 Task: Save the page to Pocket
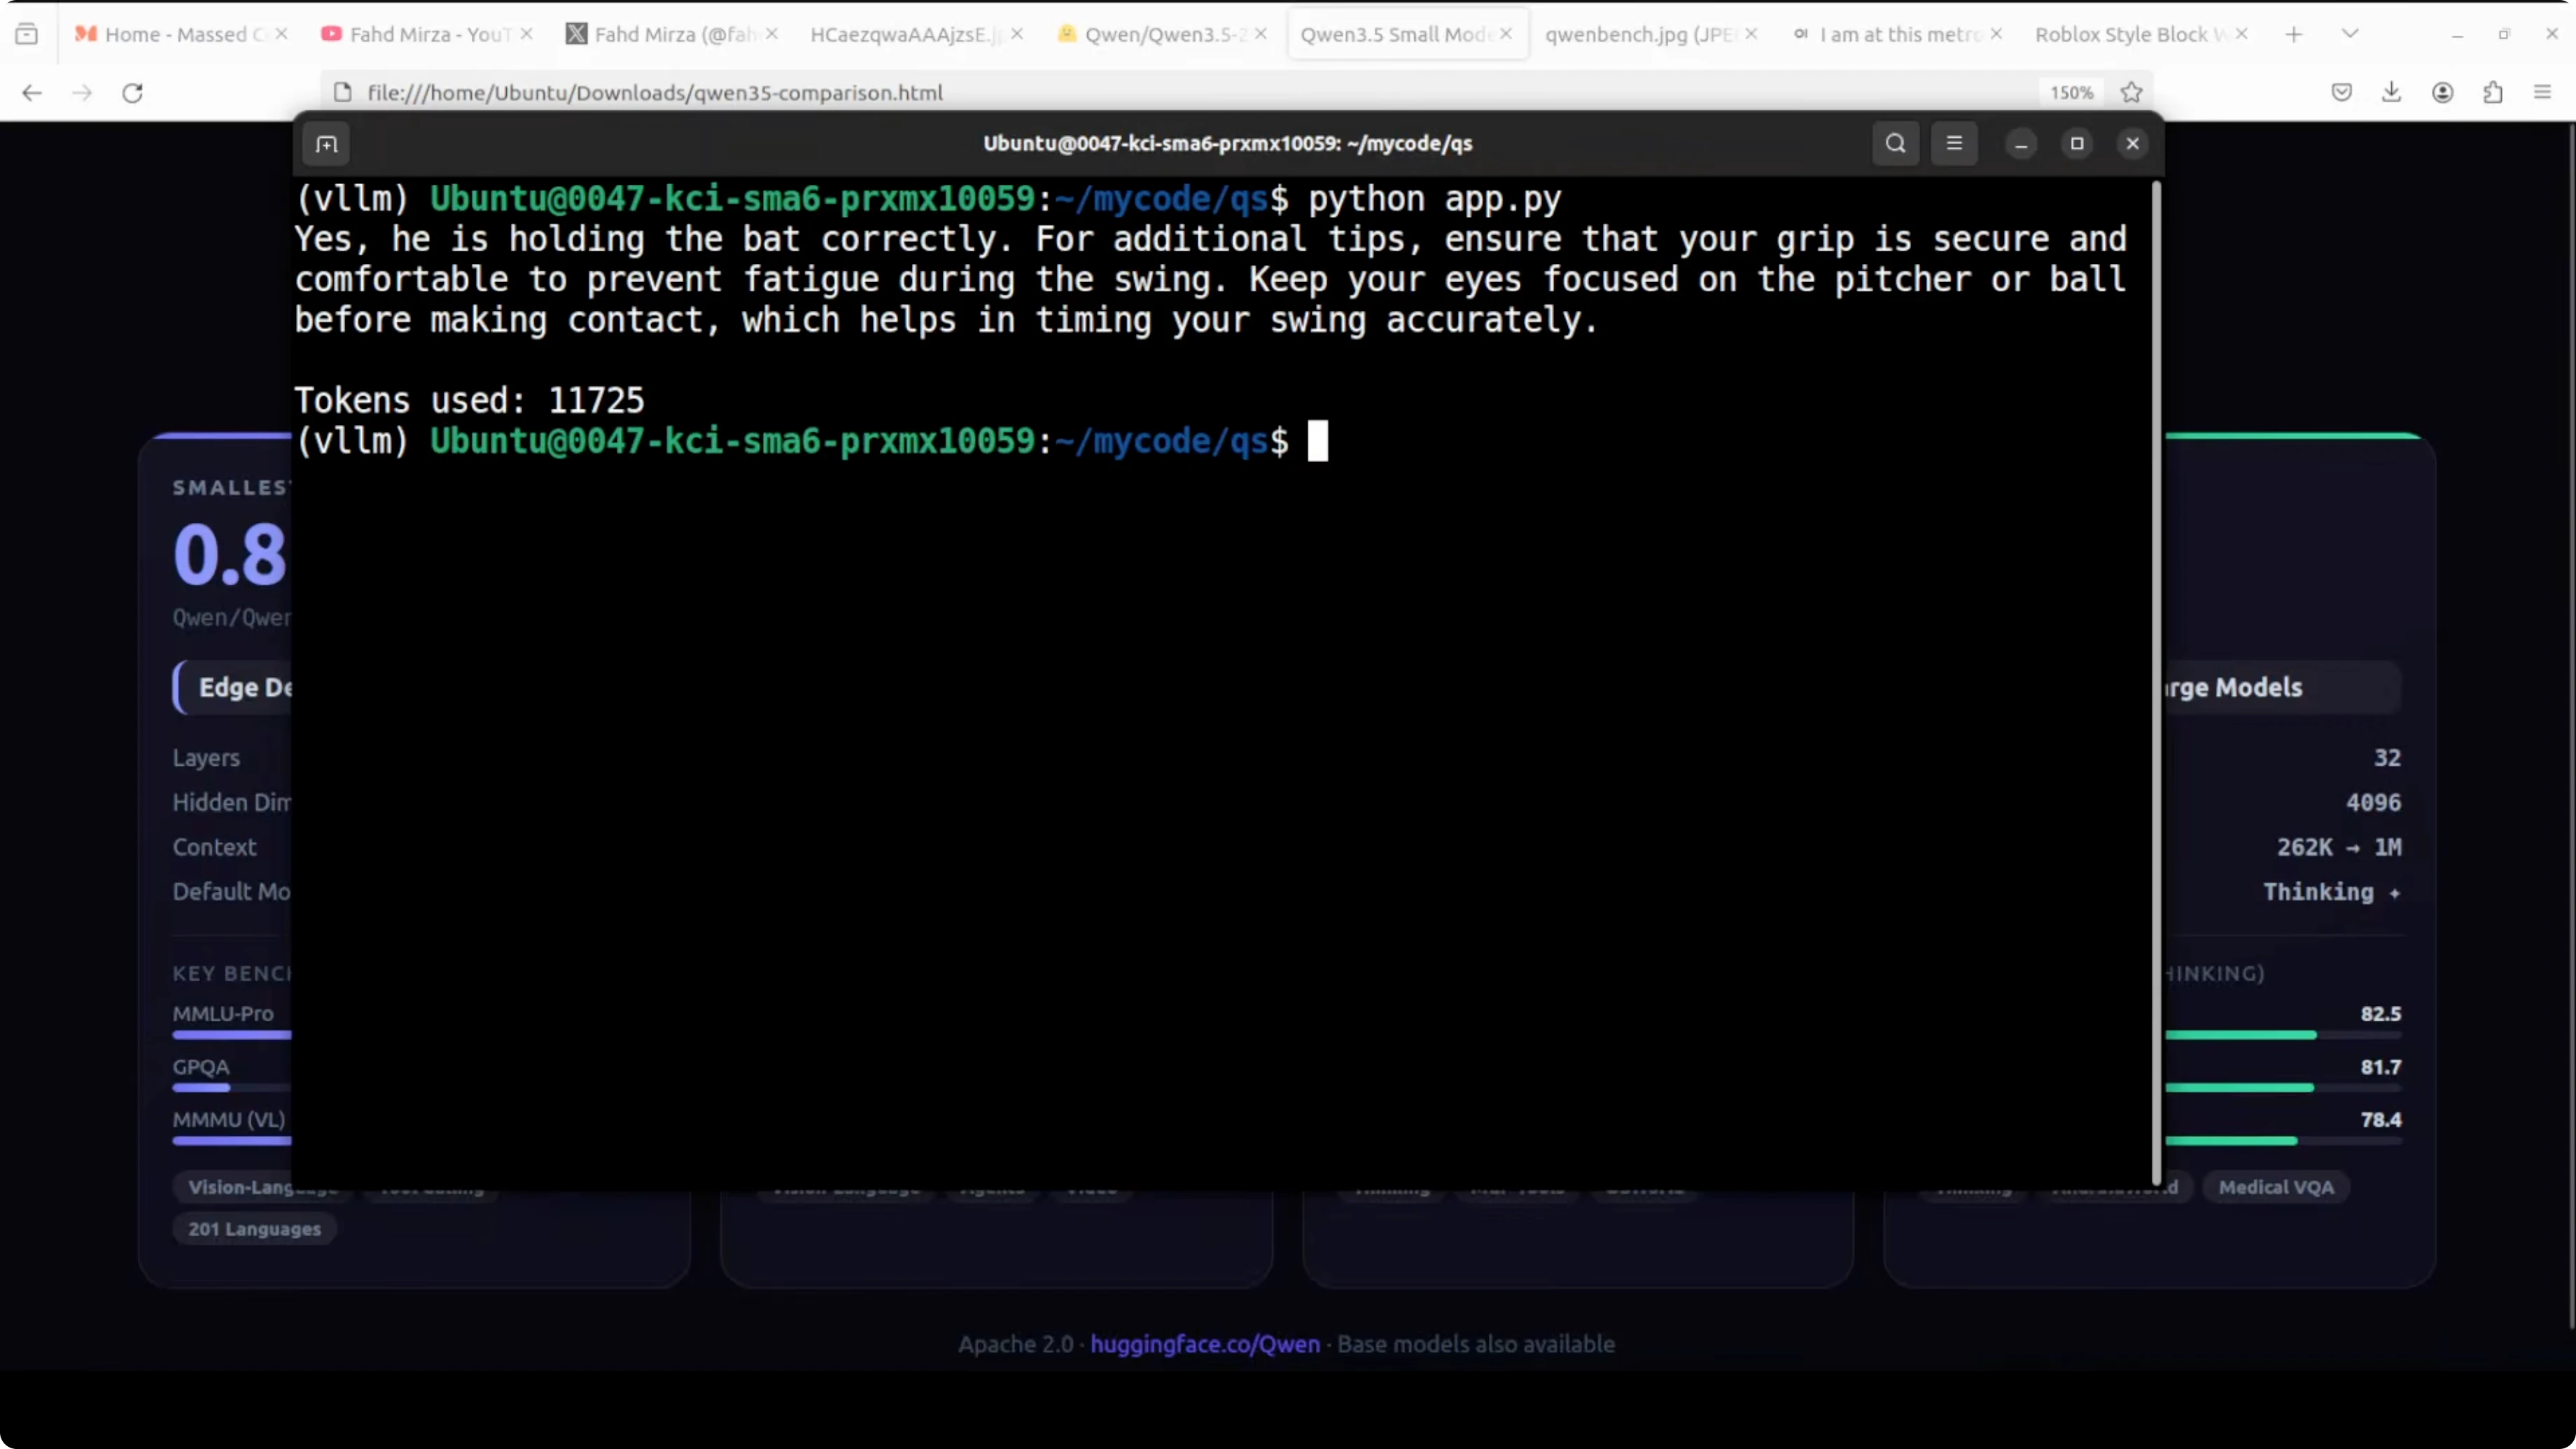pos(2342,92)
